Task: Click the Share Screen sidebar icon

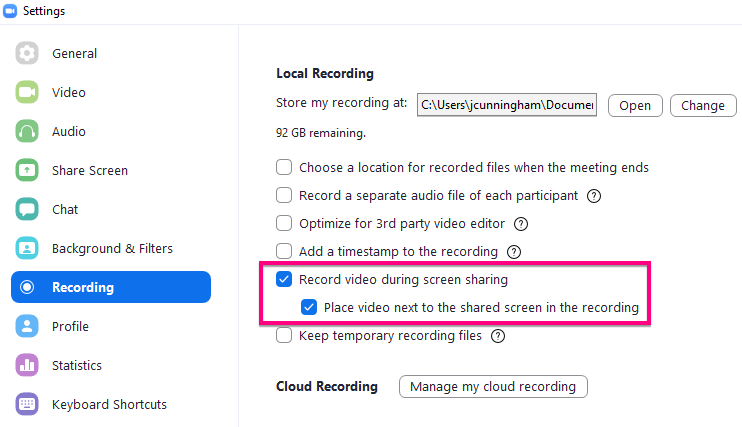Action: [27, 171]
